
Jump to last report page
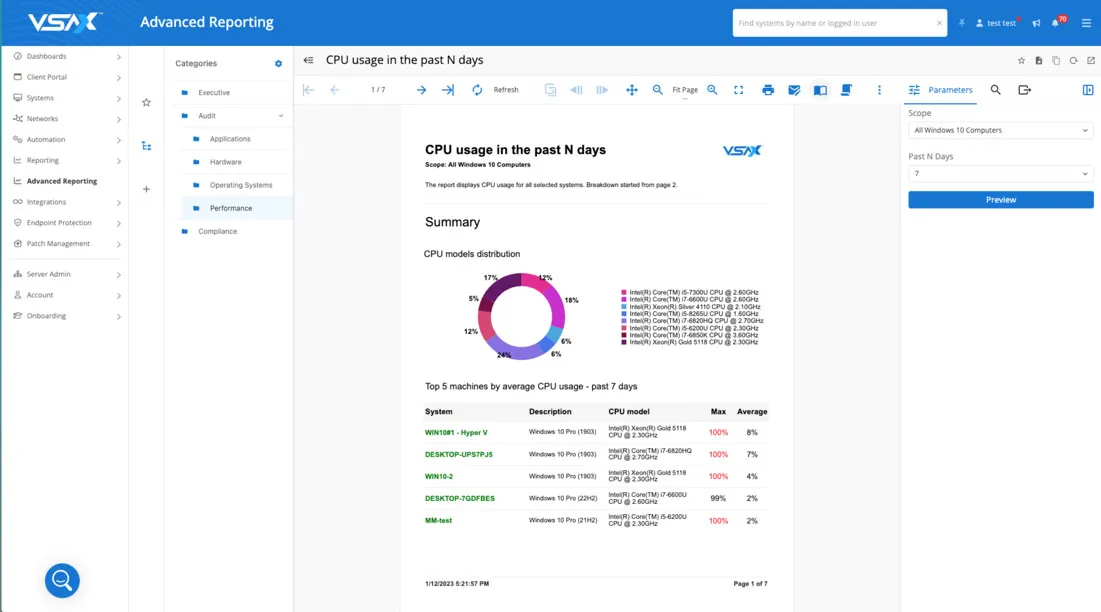pos(448,90)
